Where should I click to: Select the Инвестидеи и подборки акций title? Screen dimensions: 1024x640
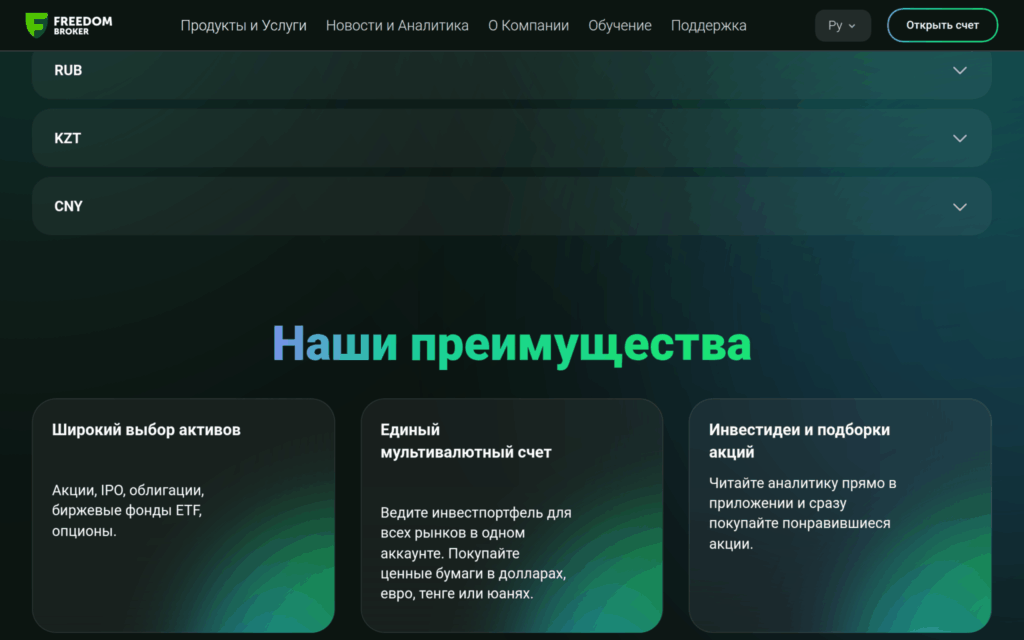(799, 441)
